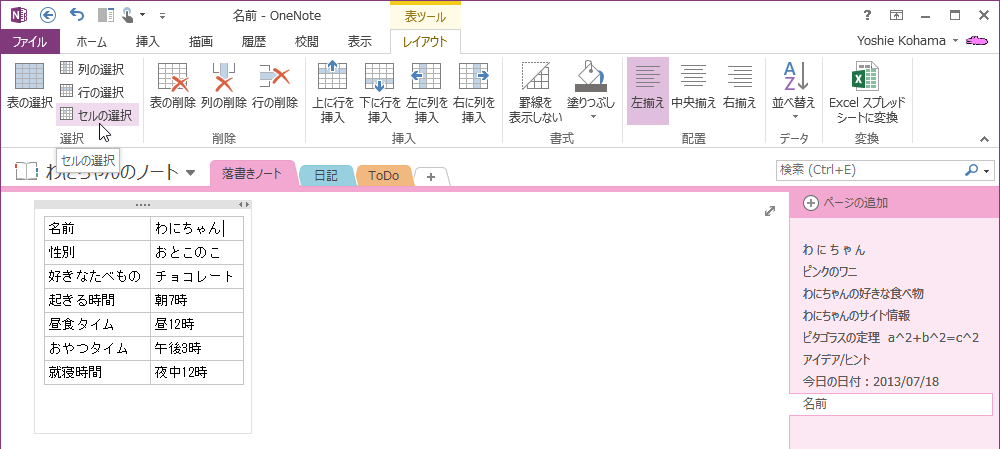Click 表の削除 (Delete Table)

coord(173,87)
